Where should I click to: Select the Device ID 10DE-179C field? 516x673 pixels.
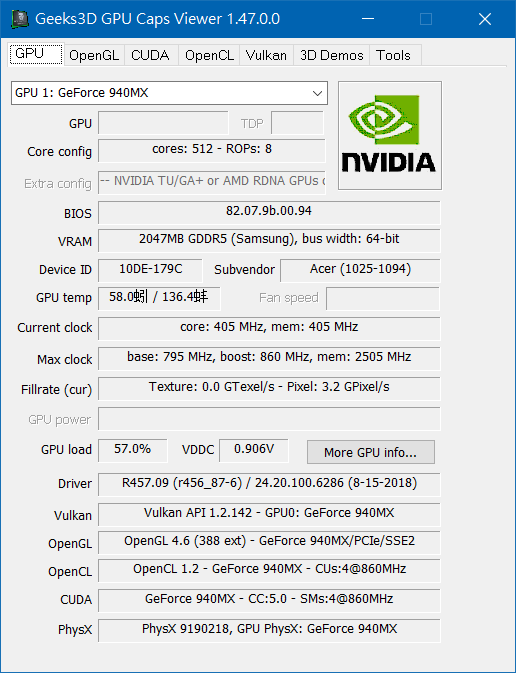coord(150,270)
